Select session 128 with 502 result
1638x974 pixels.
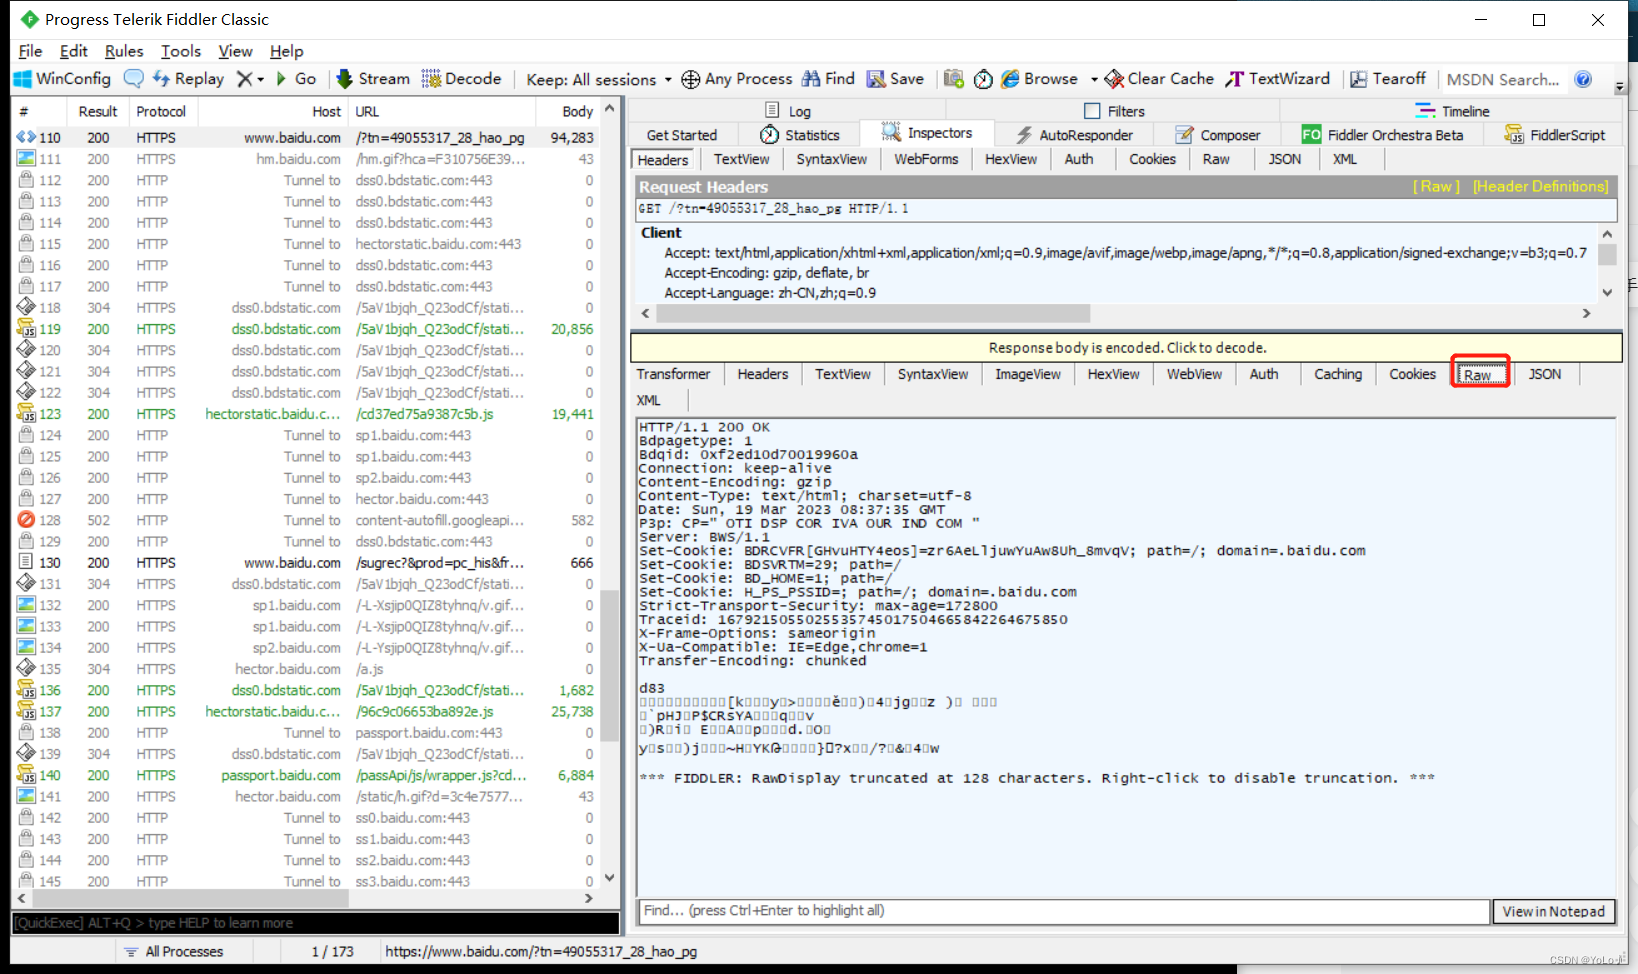click(306, 520)
